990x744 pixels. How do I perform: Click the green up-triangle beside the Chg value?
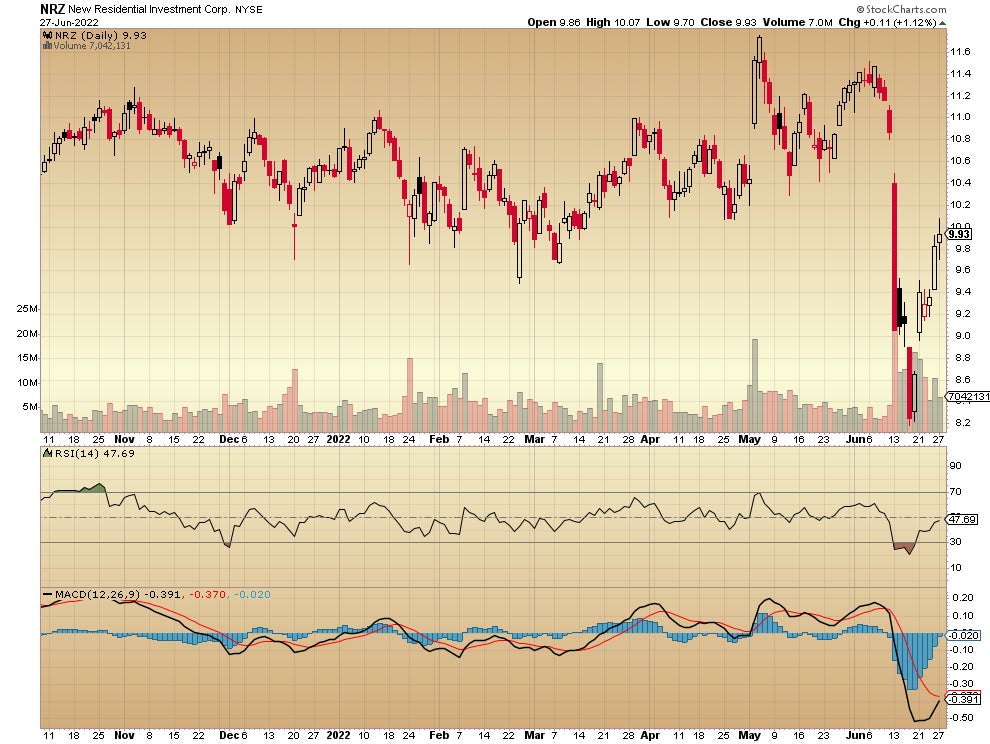click(943, 23)
